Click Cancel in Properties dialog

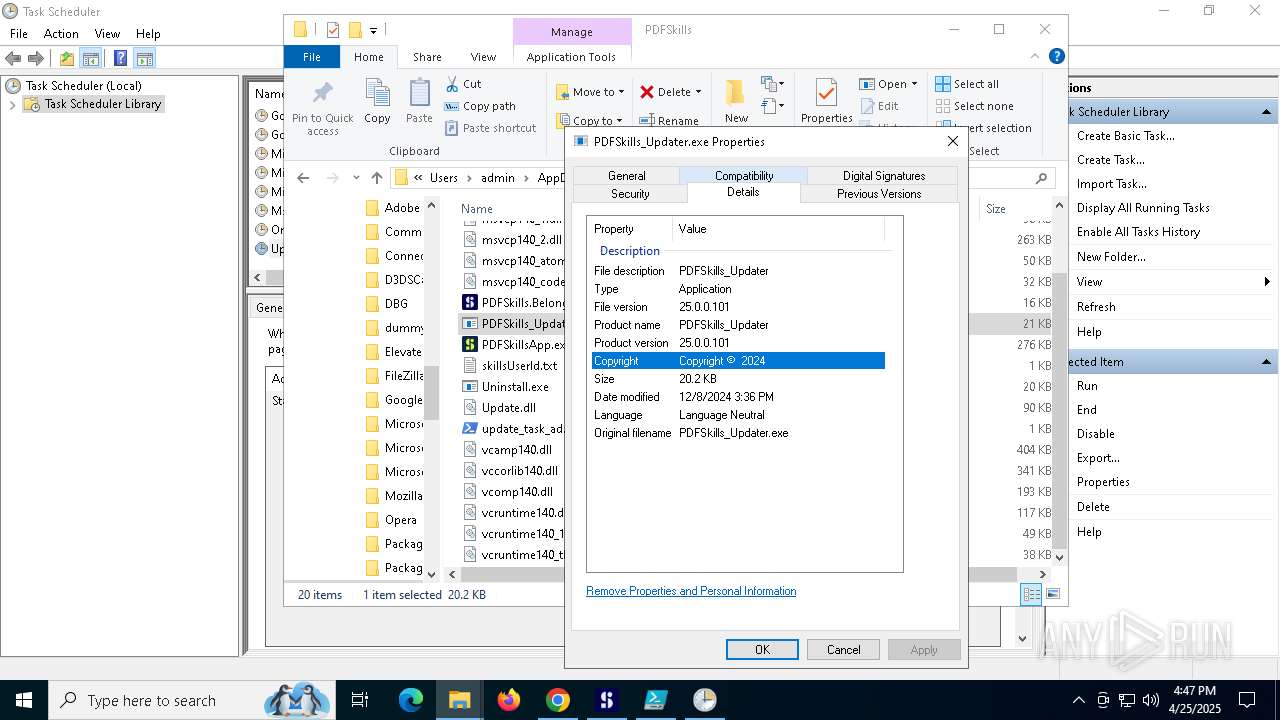843,650
